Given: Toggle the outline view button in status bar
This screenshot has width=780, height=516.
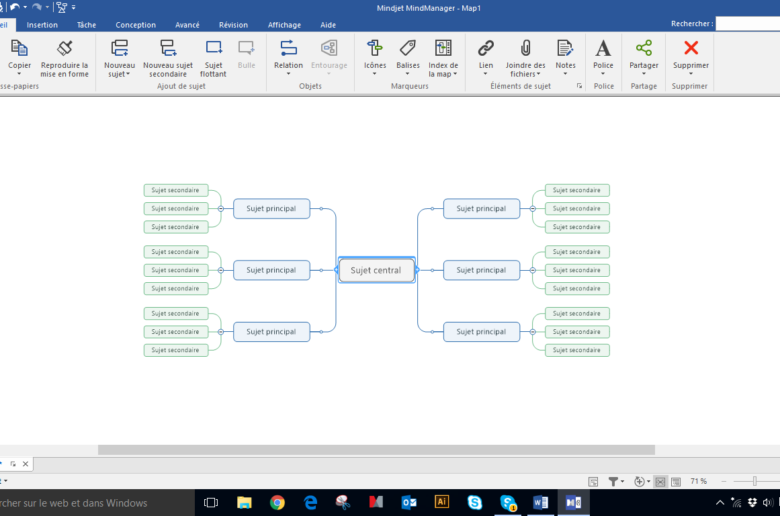Looking at the screenshot, I should (x=675, y=481).
